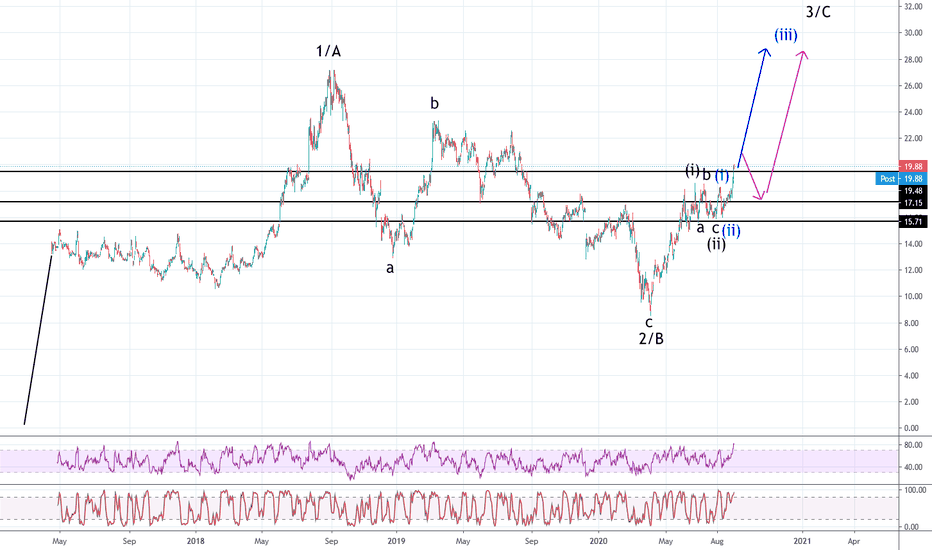Click the 2018 label on time axis
932x550 pixels.
tap(196, 541)
